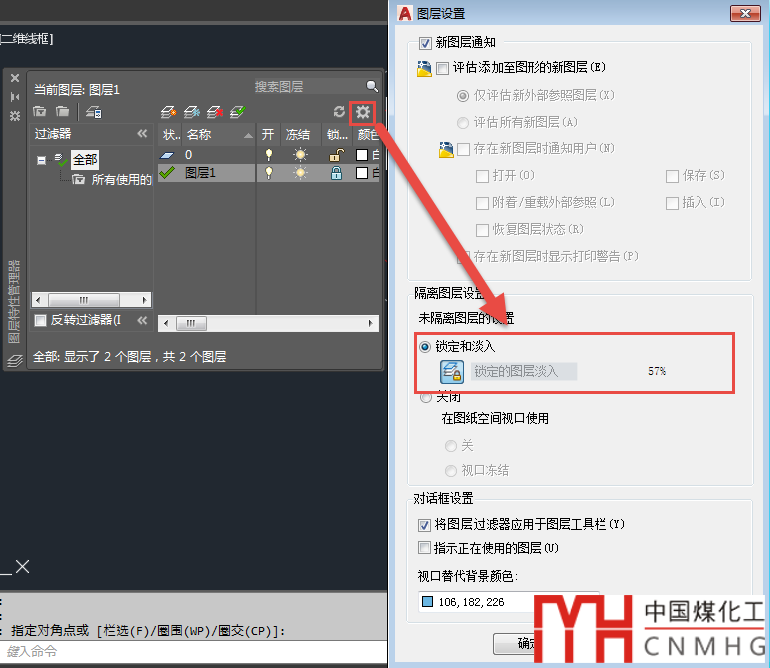
Task: Toggle freeze sun icon for layer 0
Action: pyautogui.click(x=300, y=155)
